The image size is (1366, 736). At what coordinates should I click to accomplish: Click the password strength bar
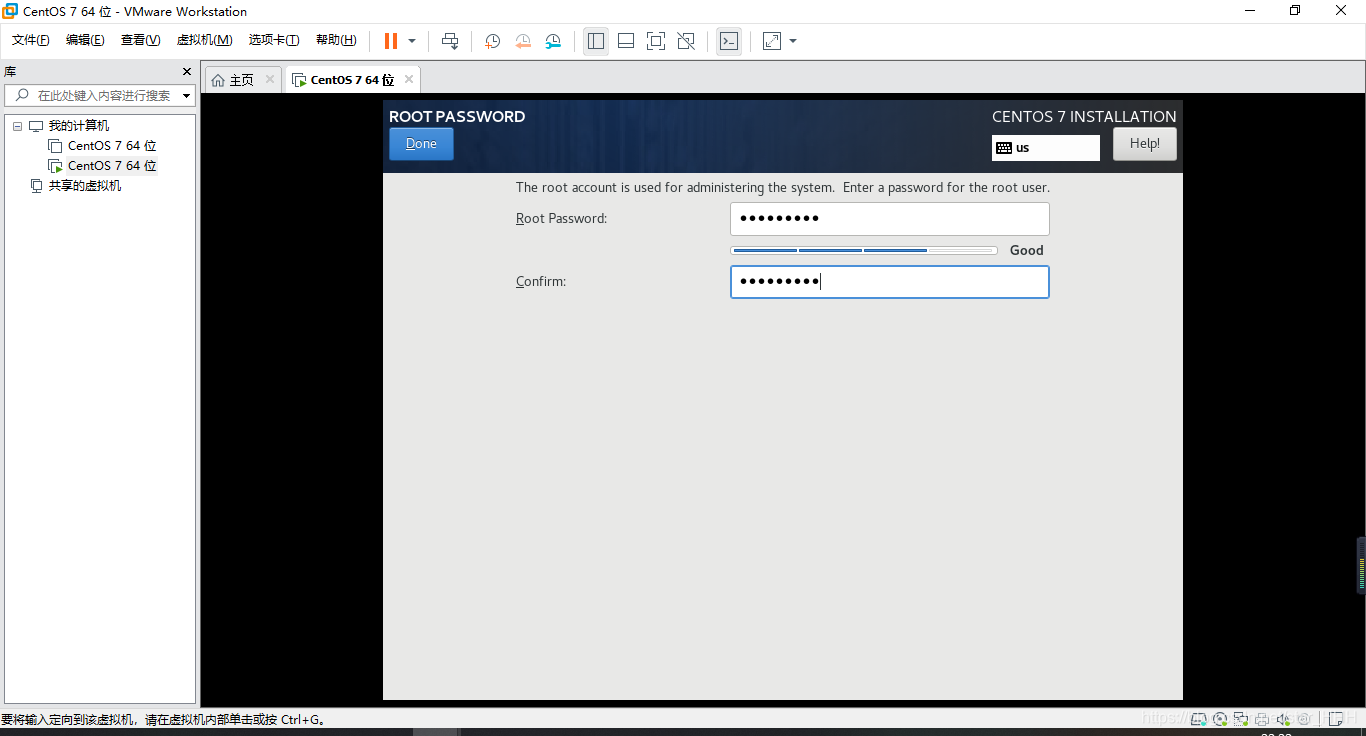[864, 250]
